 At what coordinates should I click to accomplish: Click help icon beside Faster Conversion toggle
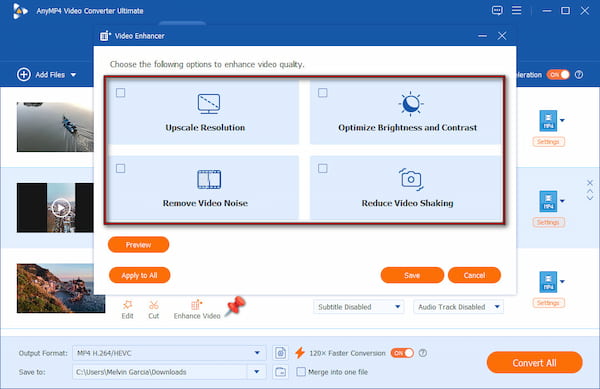click(423, 353)
